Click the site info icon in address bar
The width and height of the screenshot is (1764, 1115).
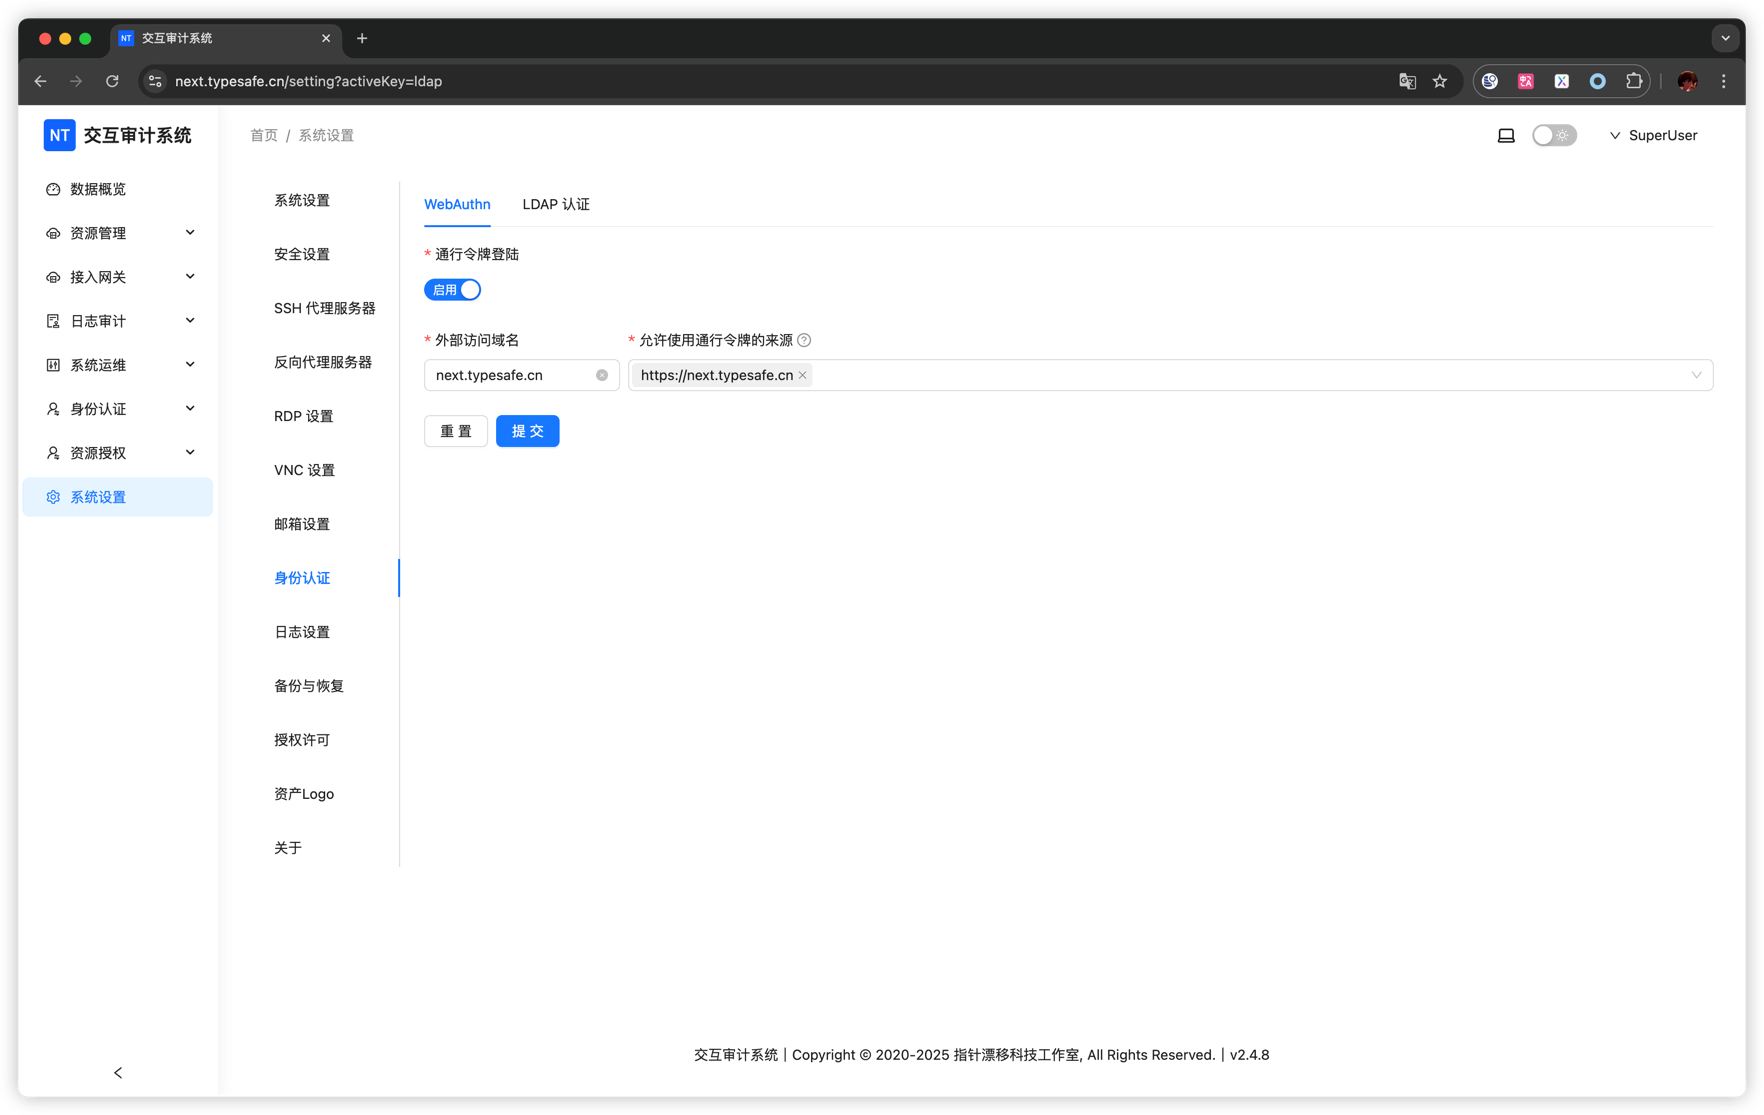pyautogui.click(x=155, y=81)
